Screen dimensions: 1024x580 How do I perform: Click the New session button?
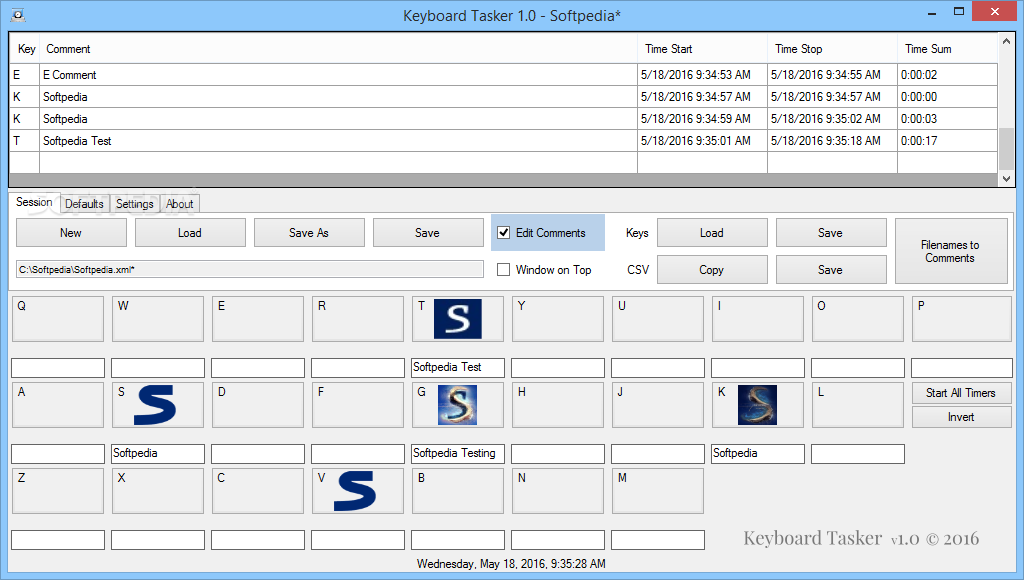tap(71, 233)
